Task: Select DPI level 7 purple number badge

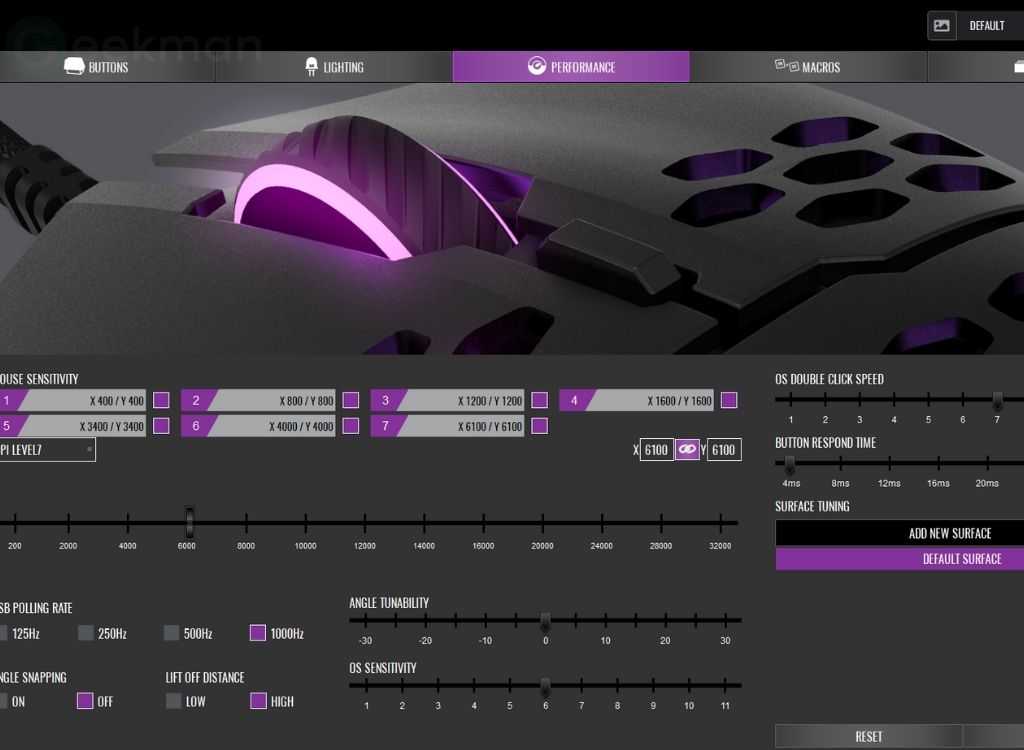Action: (x=386, y=426)
